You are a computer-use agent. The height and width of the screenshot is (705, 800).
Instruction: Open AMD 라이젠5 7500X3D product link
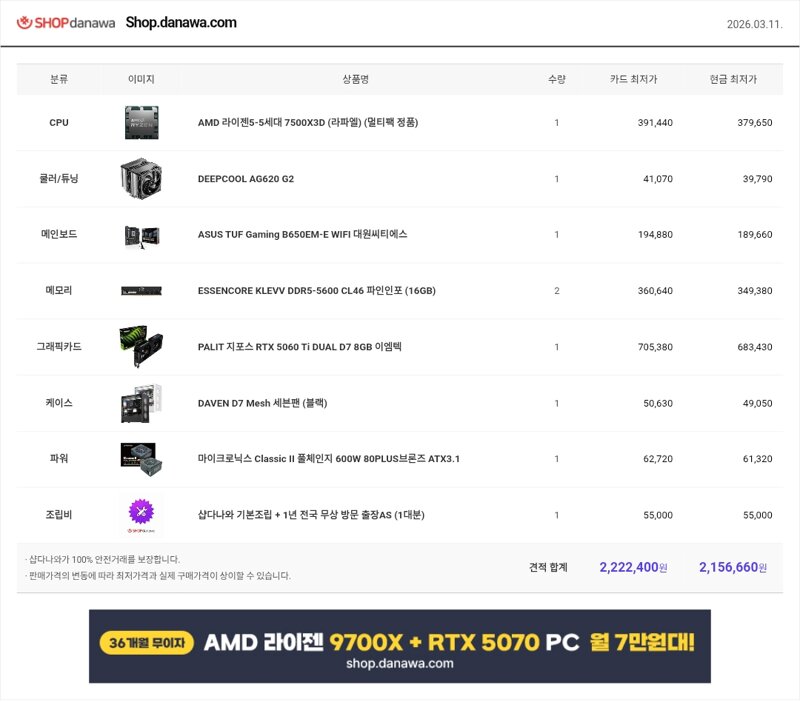click(x=307, y=123)
